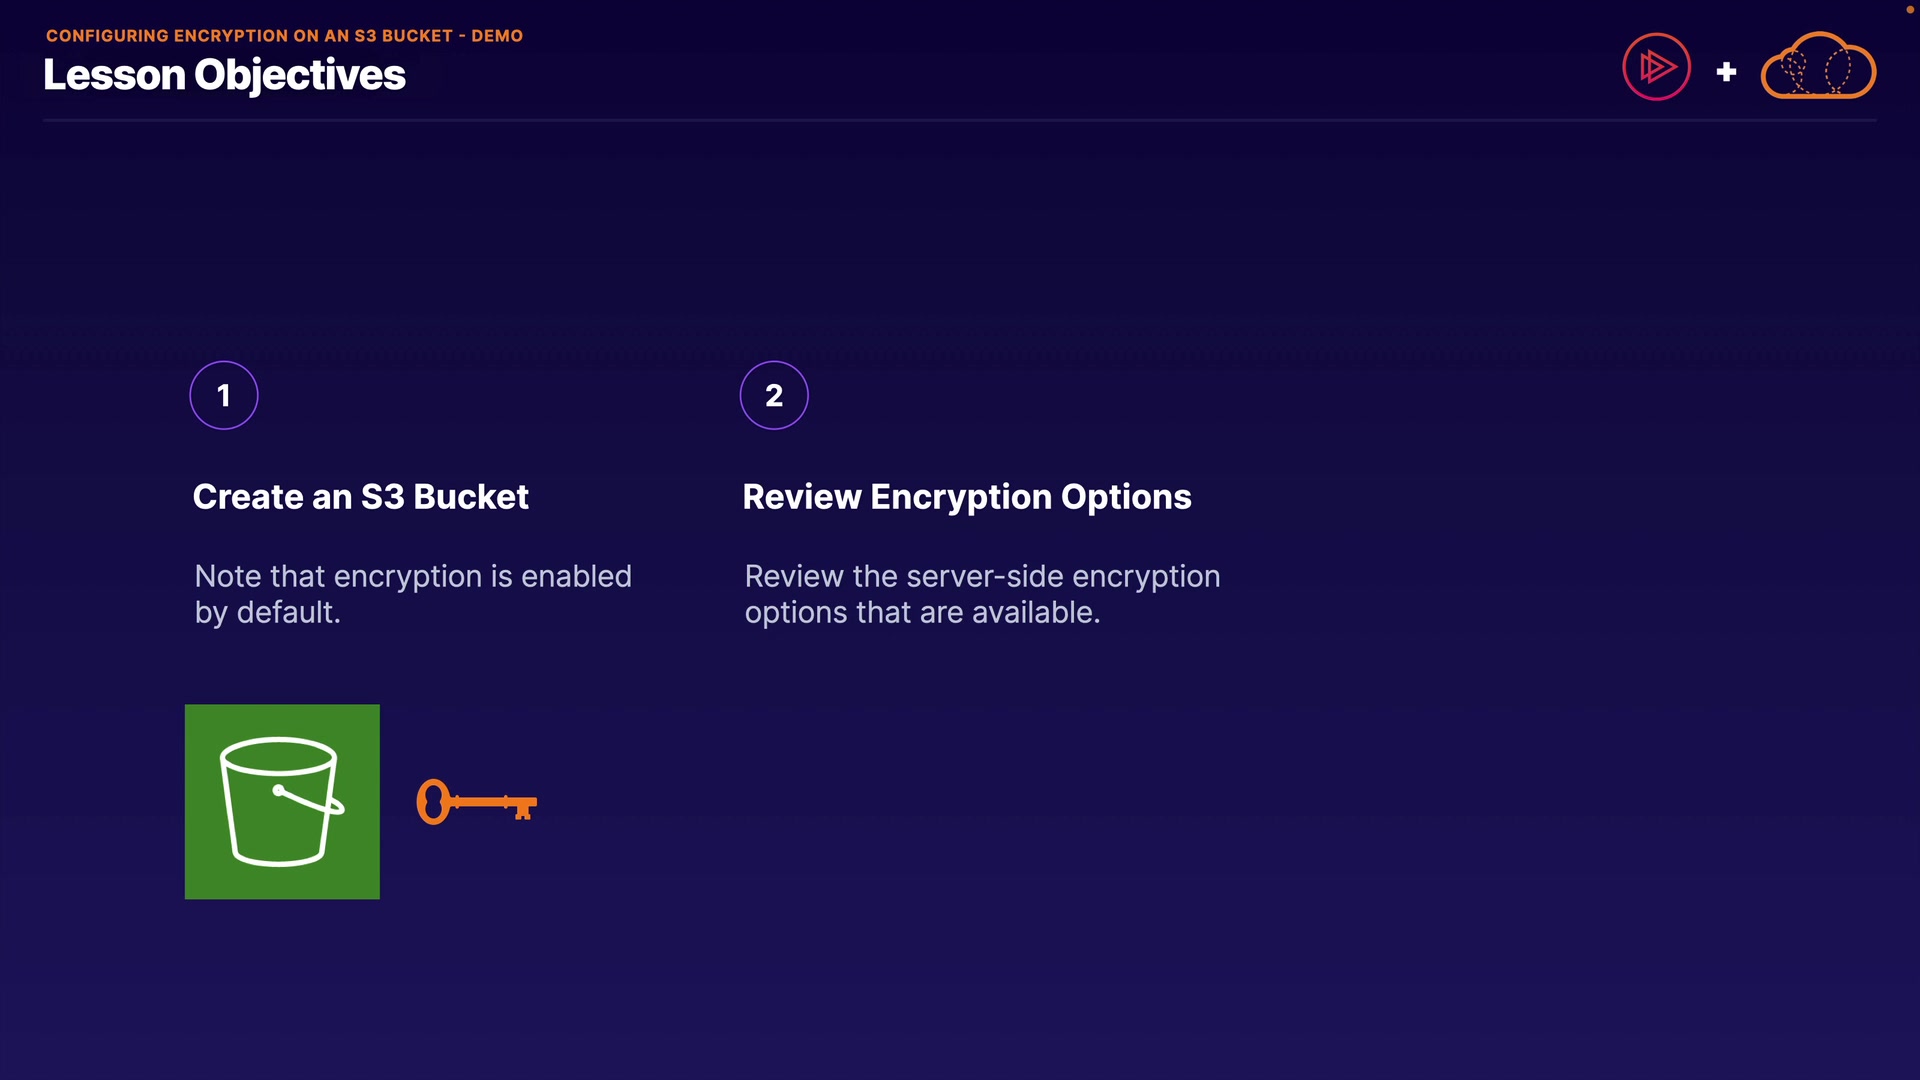Click the round bow of the orange key
1920x1080 pixels.
point(433,802)
